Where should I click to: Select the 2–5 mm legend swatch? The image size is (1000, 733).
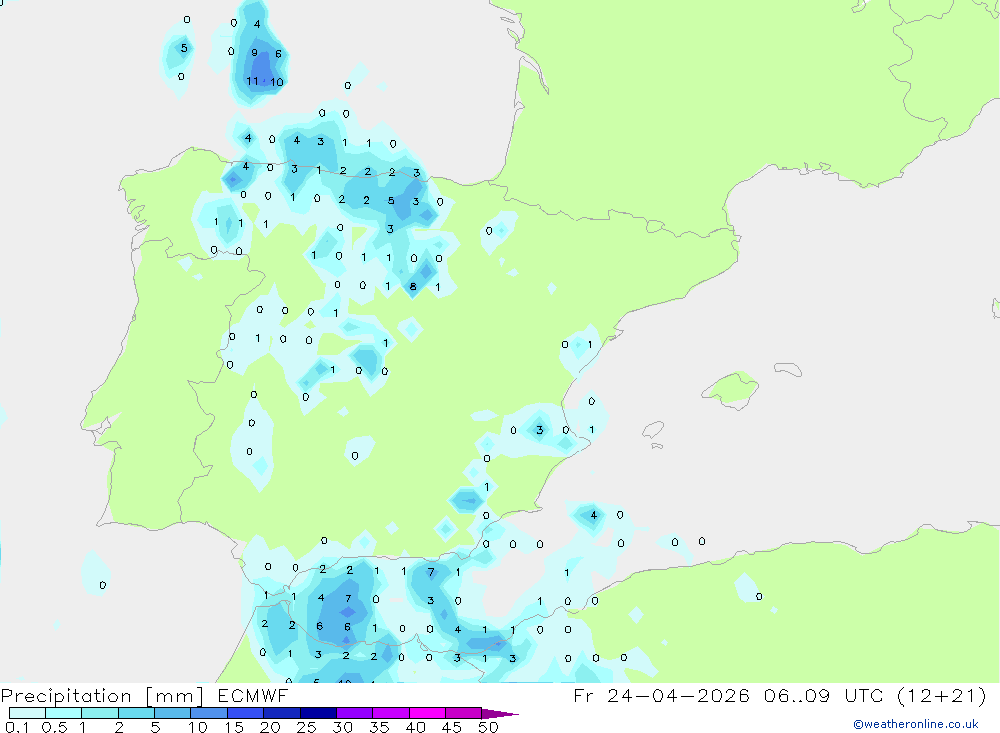136,713
